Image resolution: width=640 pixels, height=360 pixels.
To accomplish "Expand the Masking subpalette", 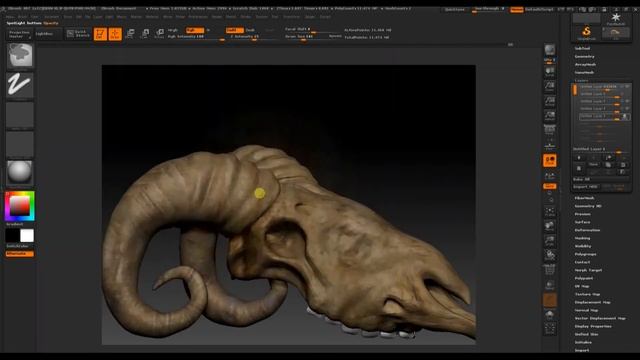I will pos(582,238).
